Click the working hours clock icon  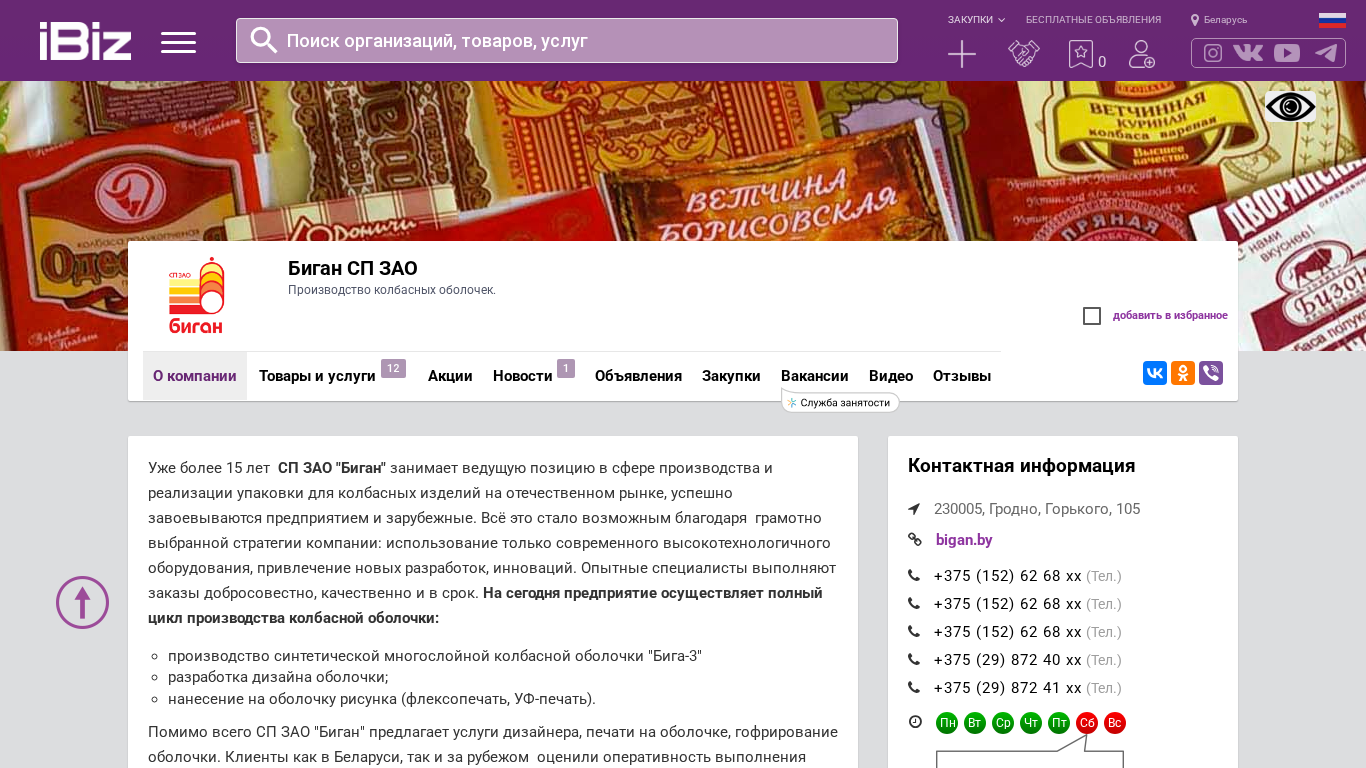pyautogui.click(x=915, y=722)
